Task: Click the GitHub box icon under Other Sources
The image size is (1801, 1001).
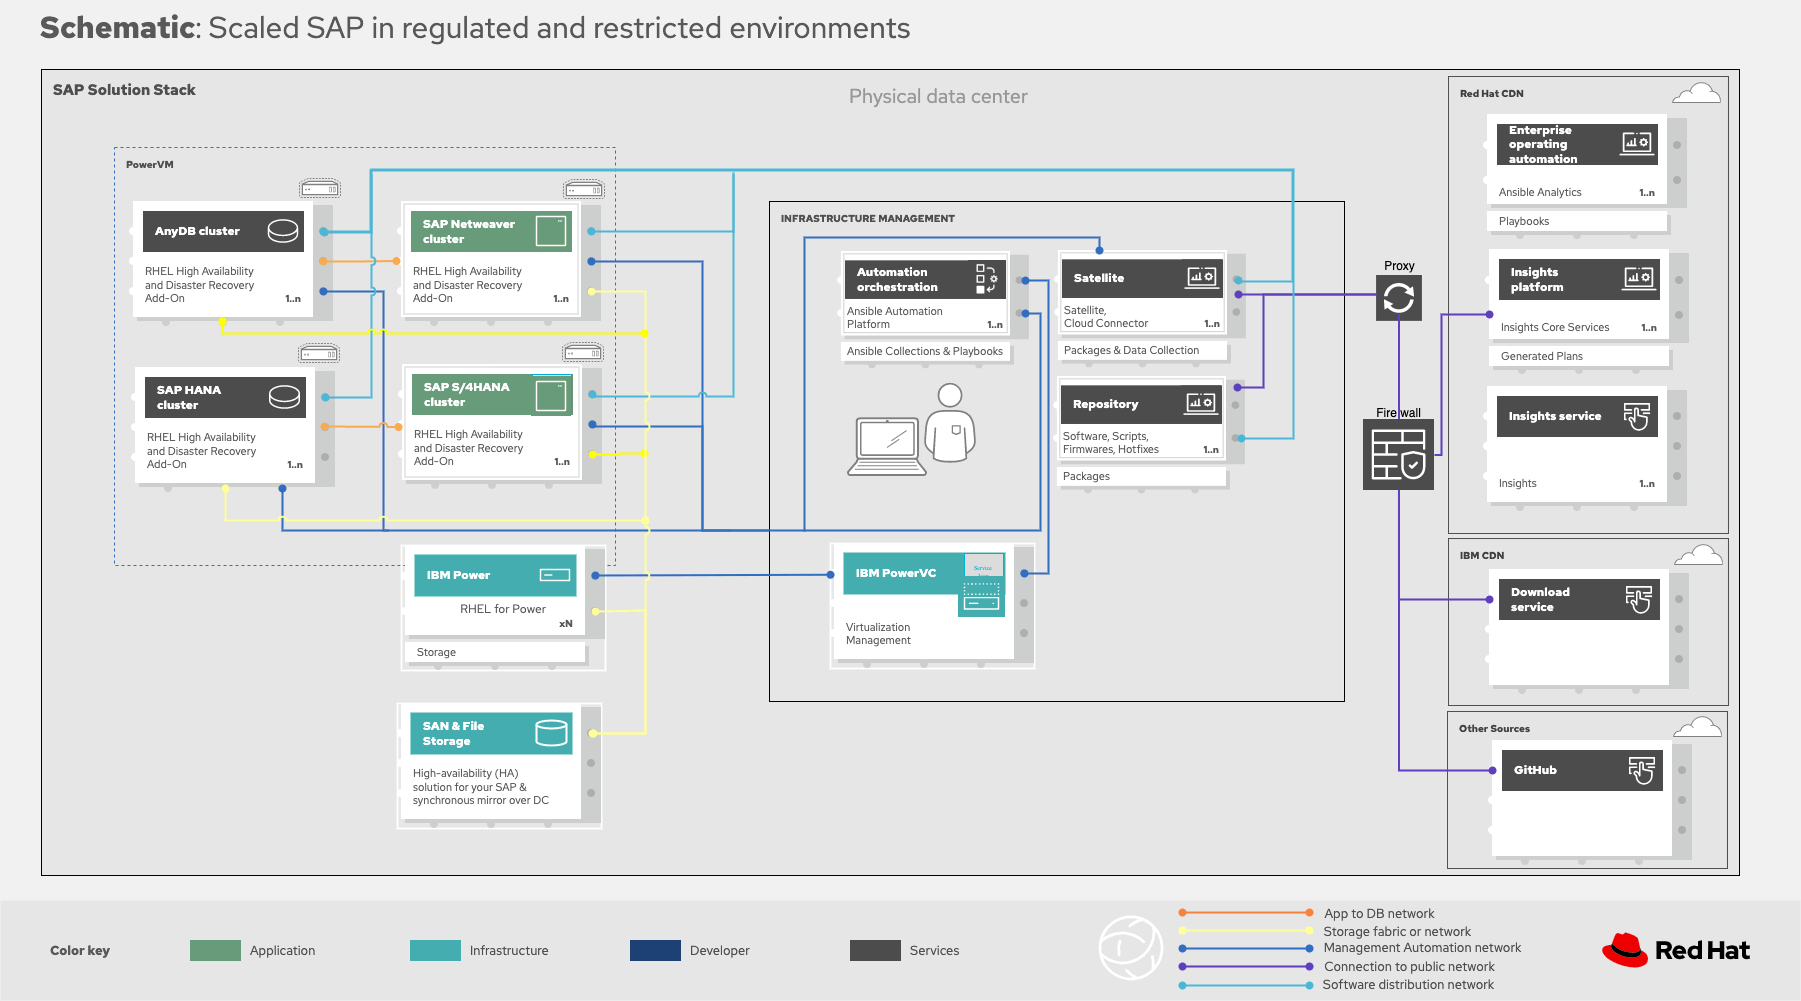Action: (x=1643, y=770)
